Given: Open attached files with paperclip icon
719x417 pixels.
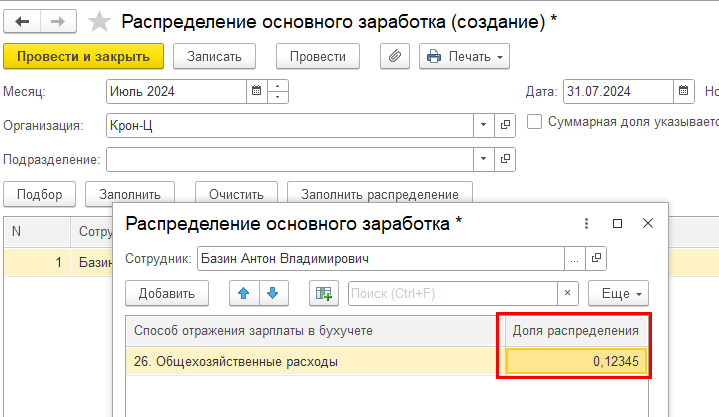Looking at the screenshot, I should 395,56.
